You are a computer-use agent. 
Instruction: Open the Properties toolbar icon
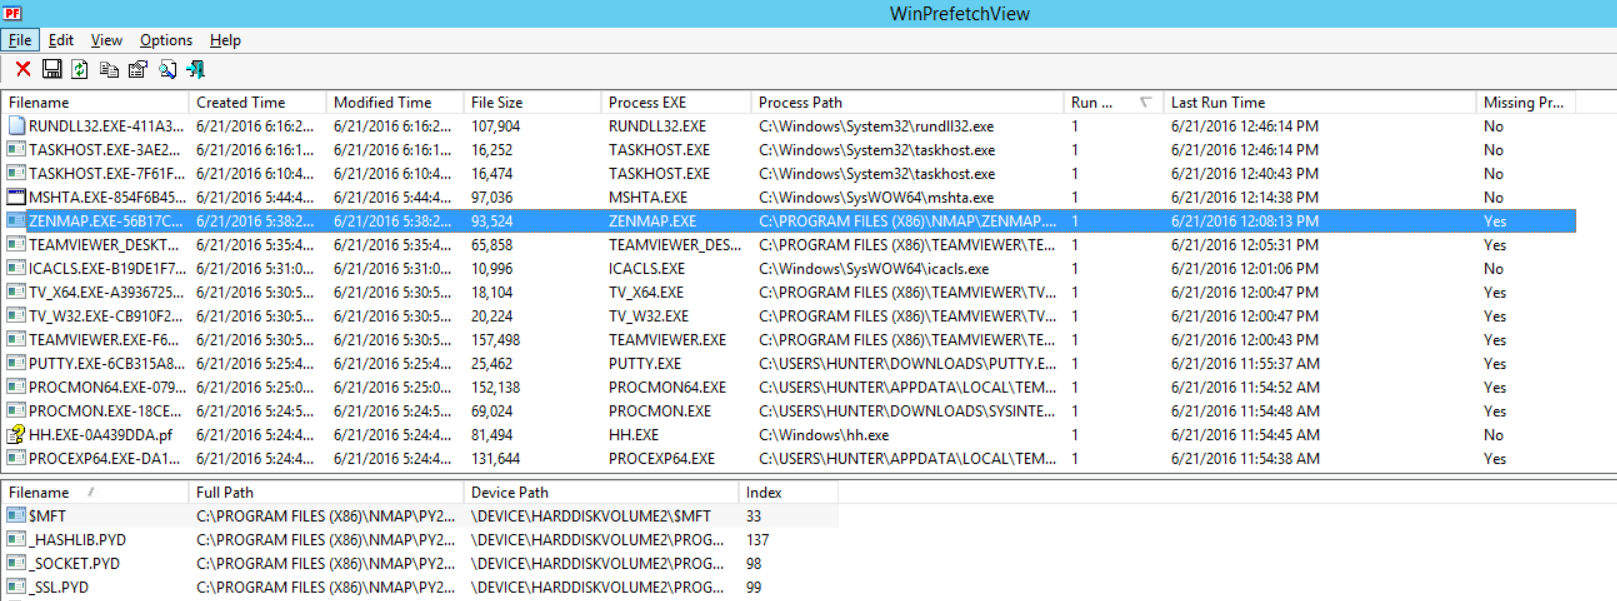coord(138,69)
